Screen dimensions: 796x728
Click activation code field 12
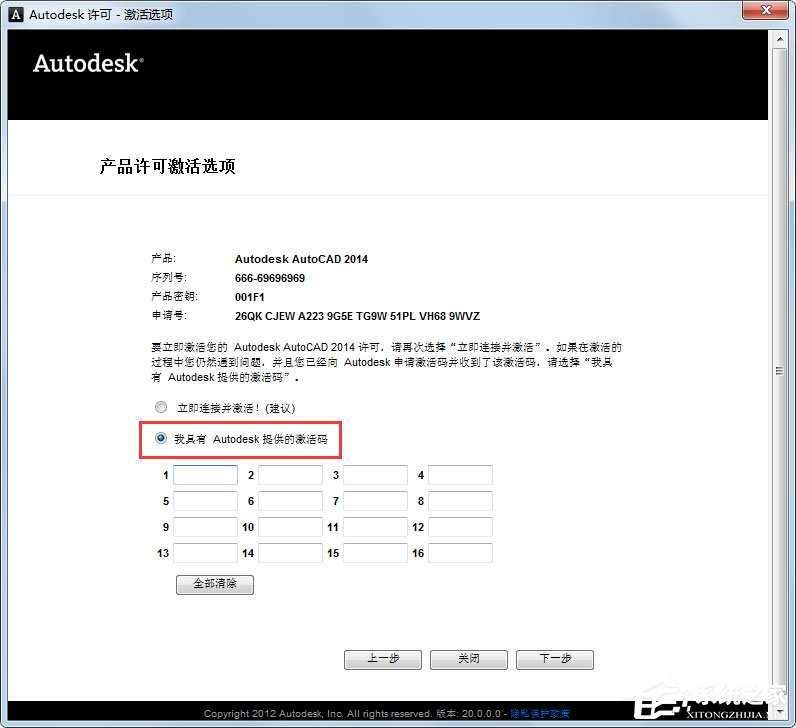[x=460, y=527]
